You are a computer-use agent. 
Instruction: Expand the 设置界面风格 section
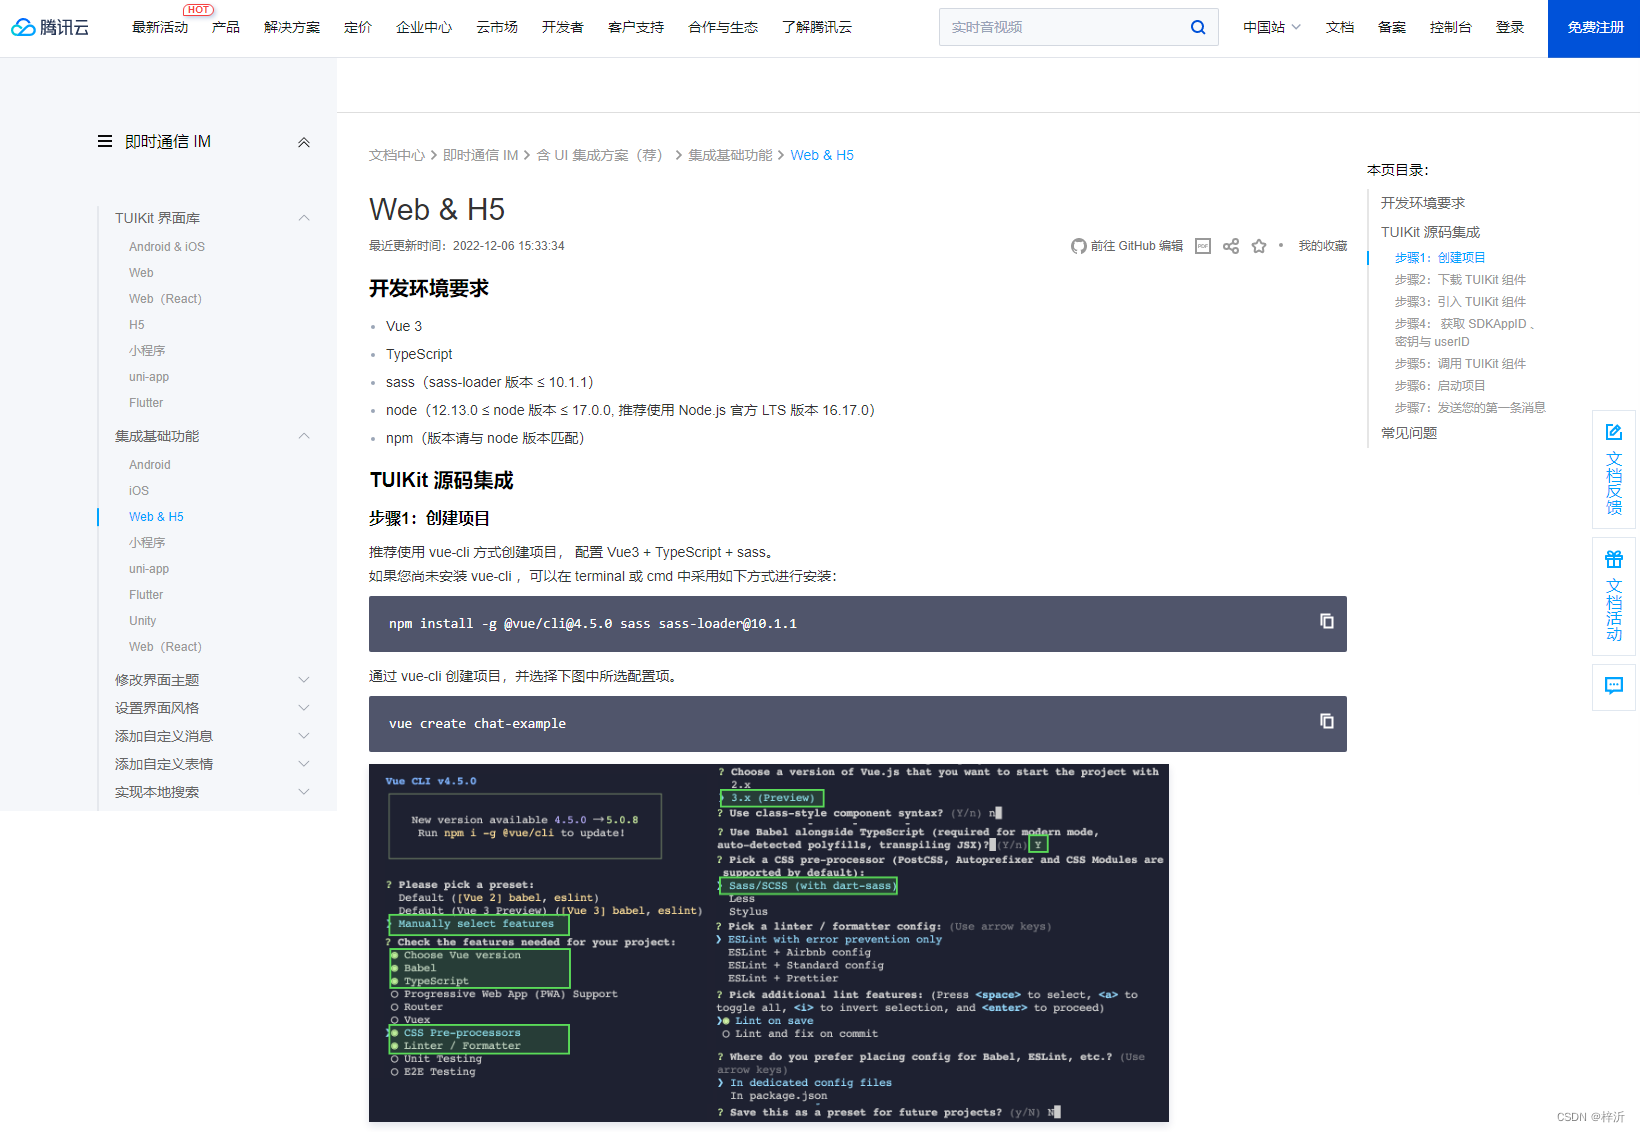tap(304, 708)
